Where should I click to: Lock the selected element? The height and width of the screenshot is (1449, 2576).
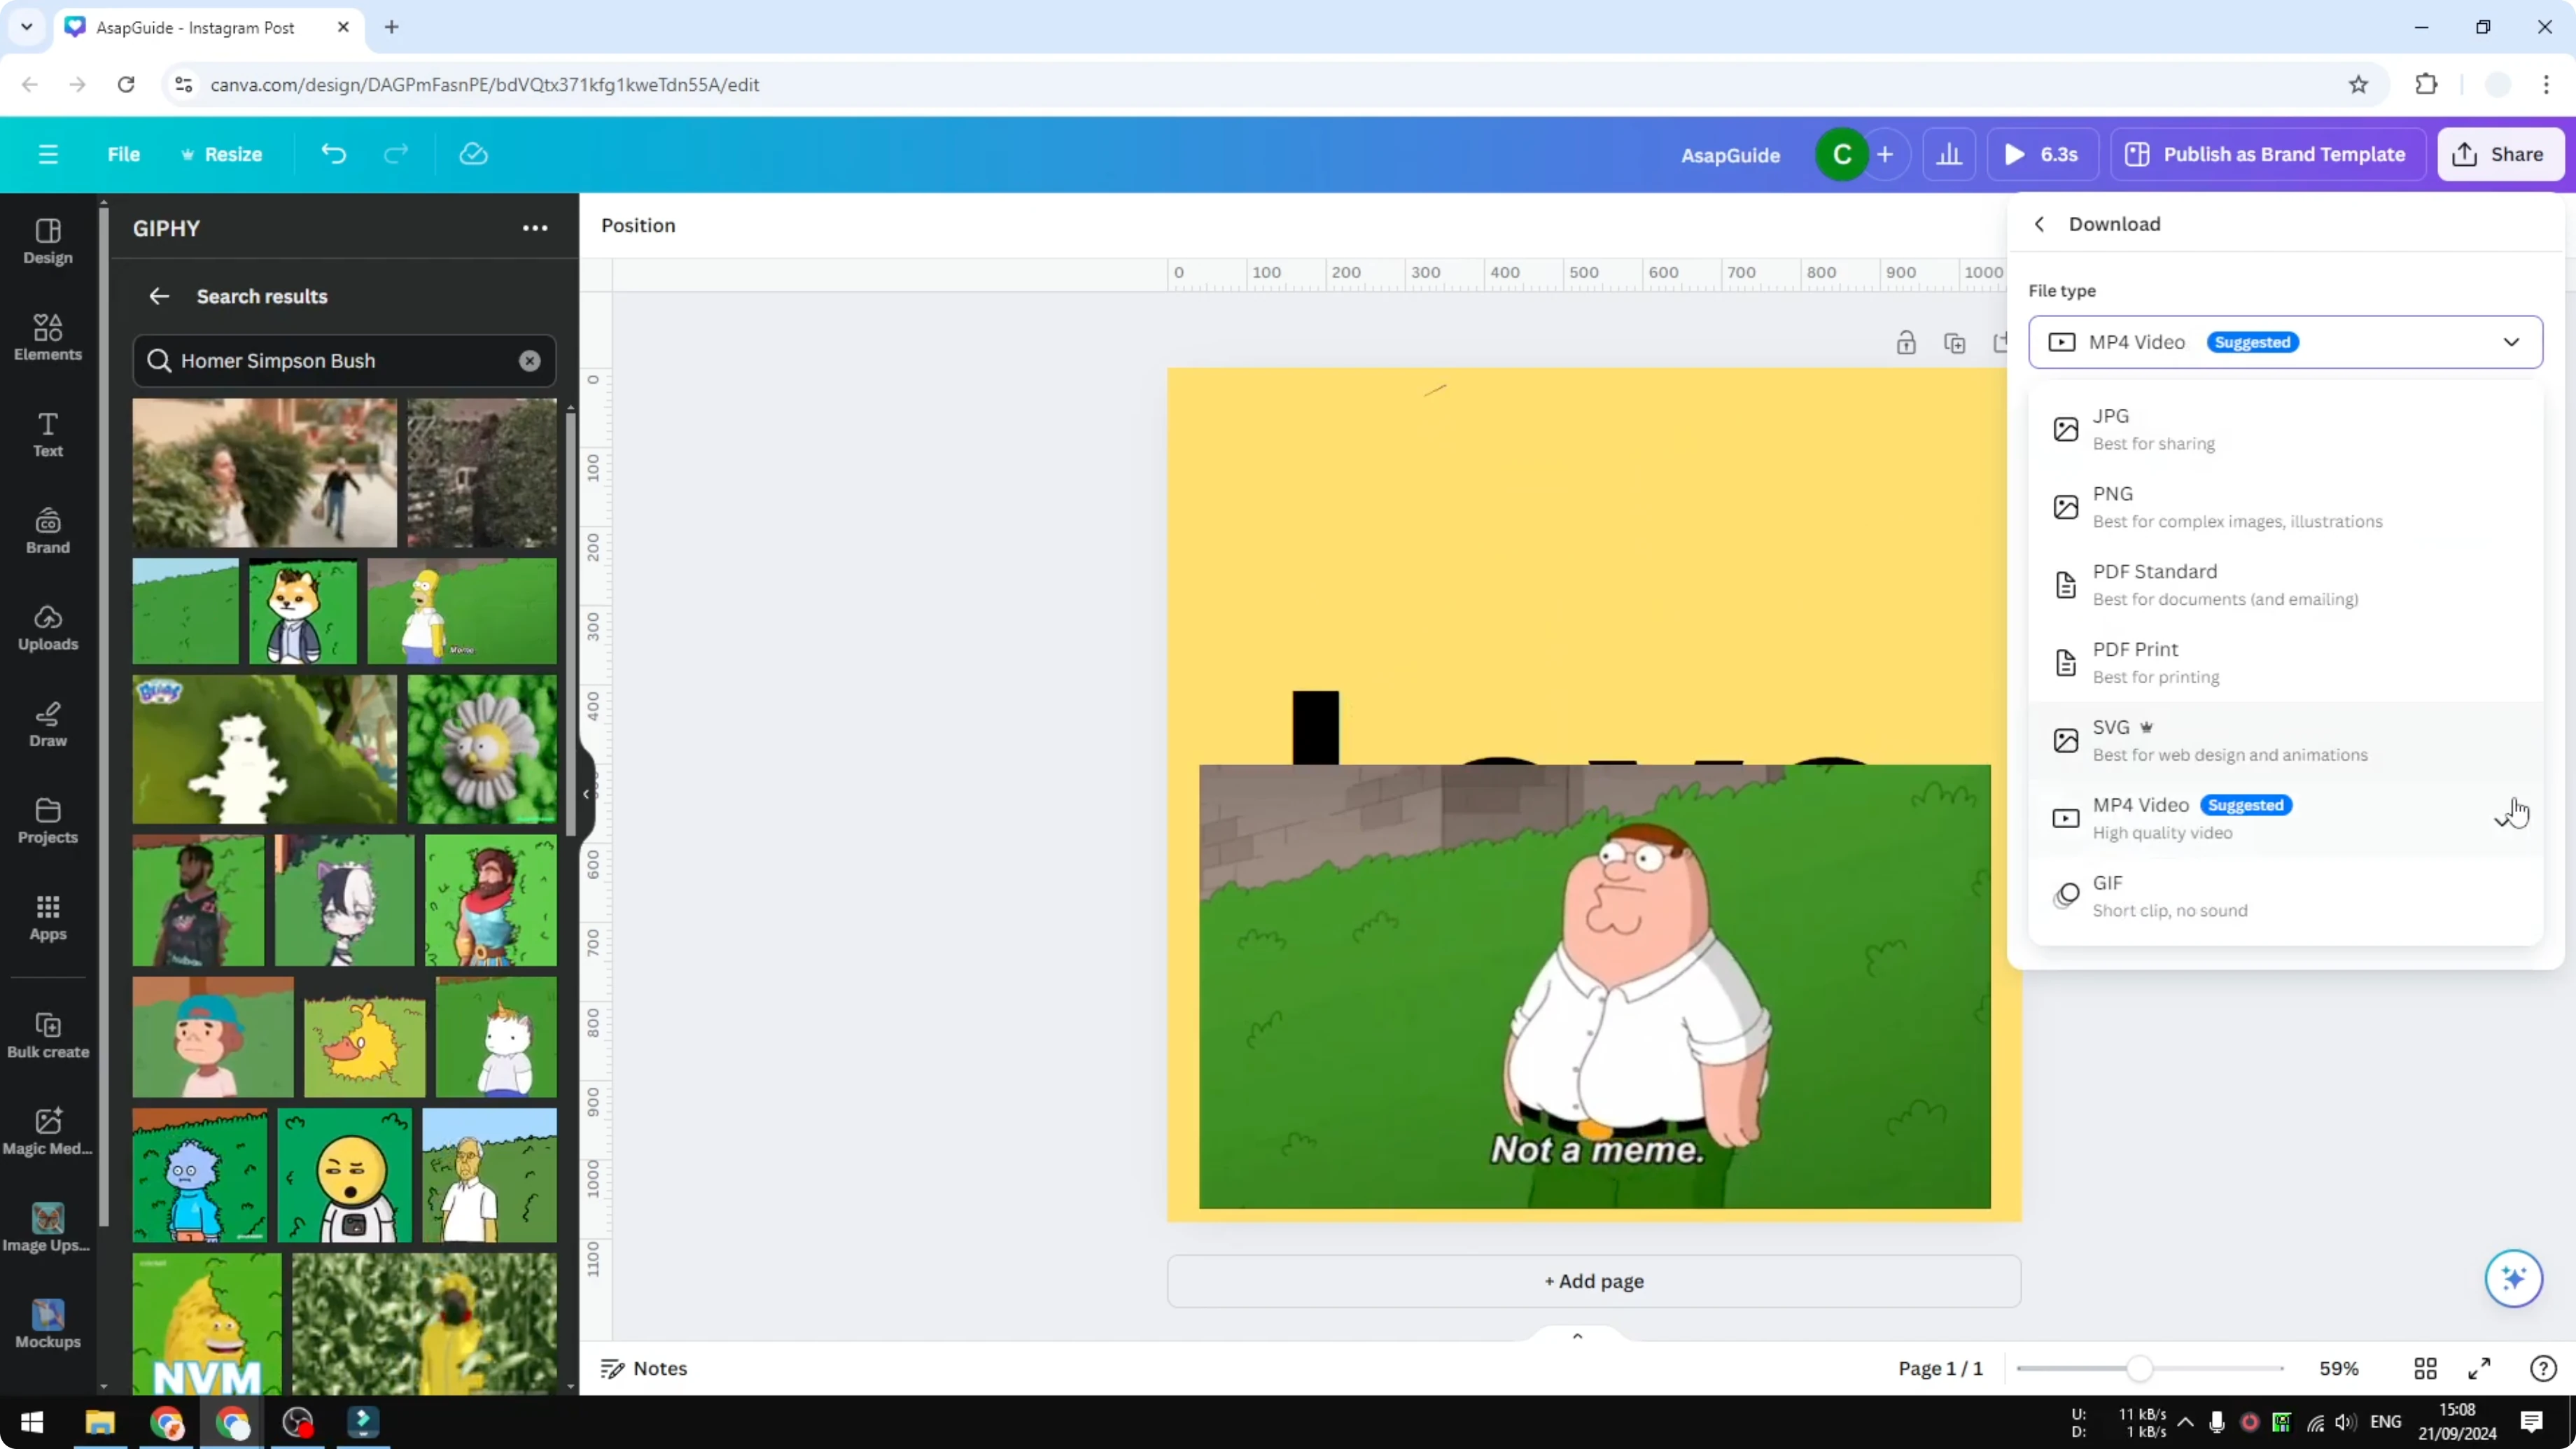point(1906,343)
